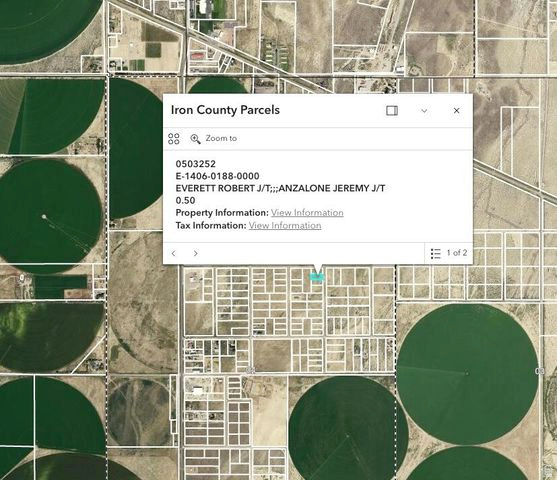Screen dimensions: 557x480
Task: Open Tax Information View Information link
Action: [x=285, y=225]
